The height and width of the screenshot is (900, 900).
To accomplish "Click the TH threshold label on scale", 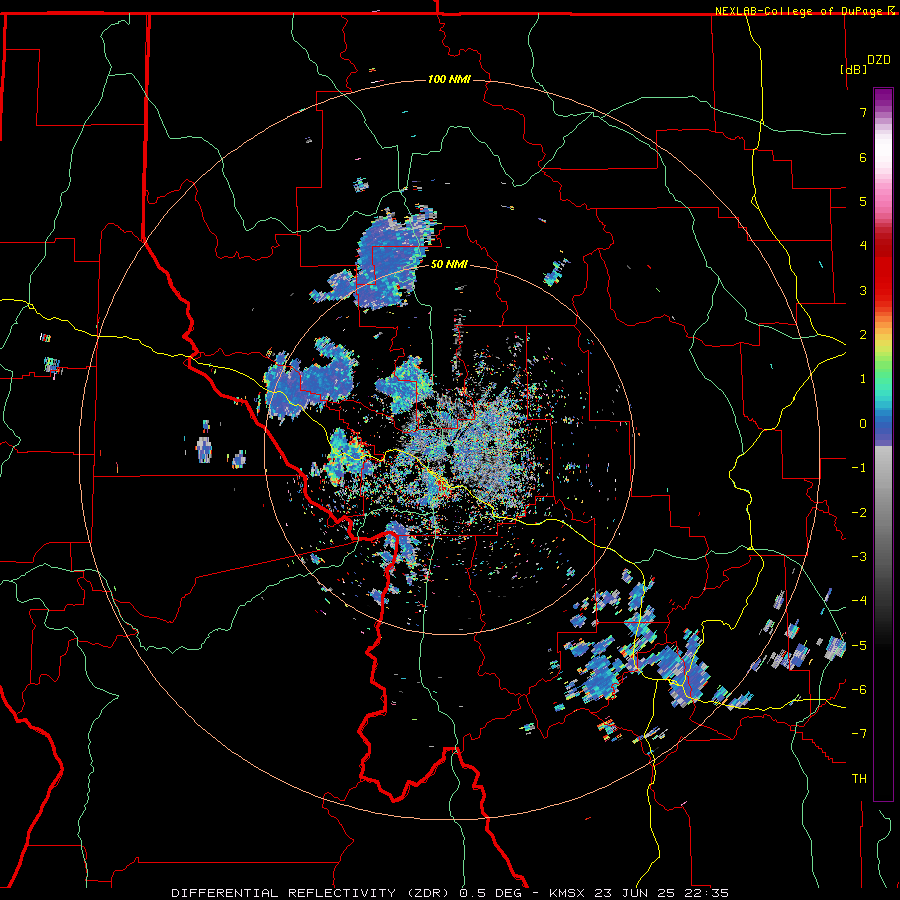I will coord(859,779).
